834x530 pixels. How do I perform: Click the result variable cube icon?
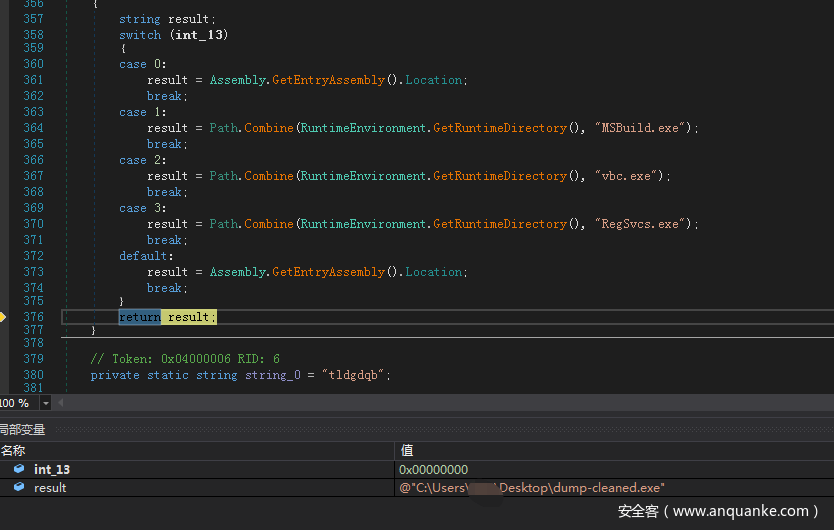click(x=19, y=487)
